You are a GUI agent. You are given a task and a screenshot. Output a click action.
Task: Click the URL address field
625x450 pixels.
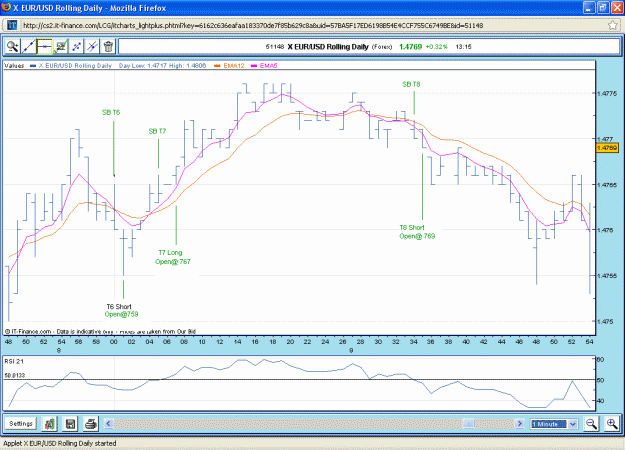[313, 26]
